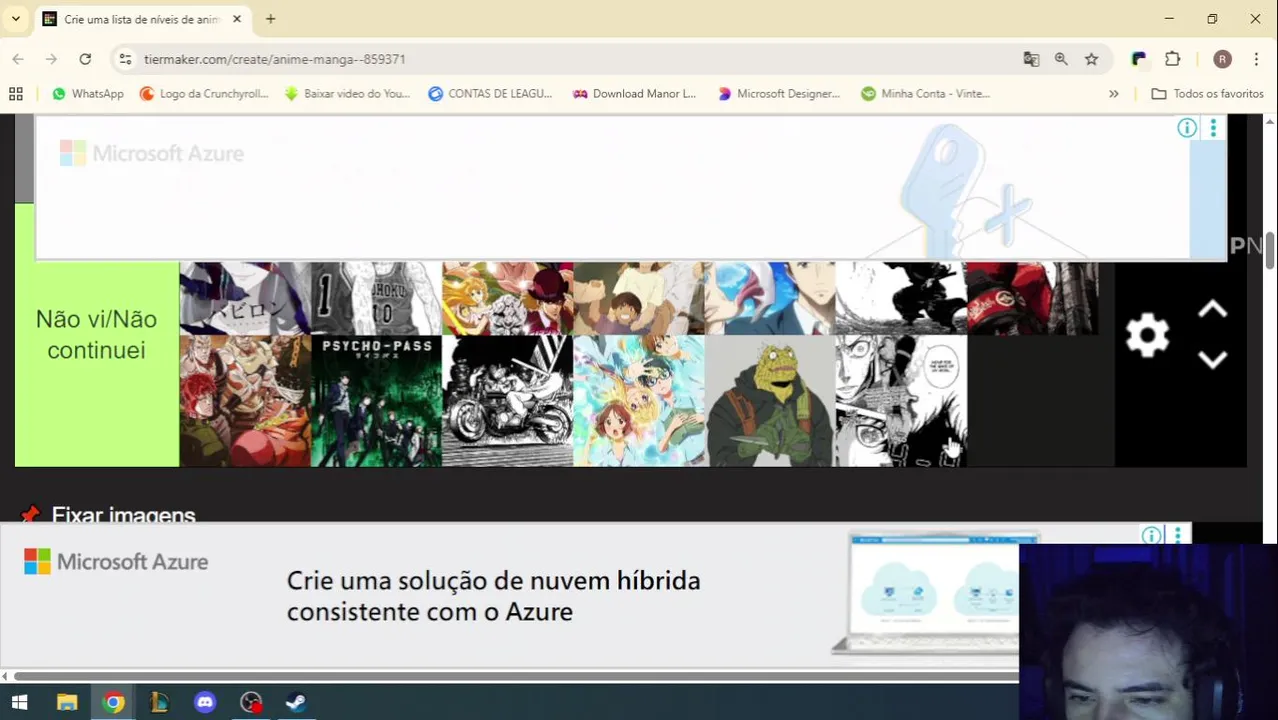This screenshot has height=720, width=1278.
Task: Go forward in browser history
Action: point(51,59)
